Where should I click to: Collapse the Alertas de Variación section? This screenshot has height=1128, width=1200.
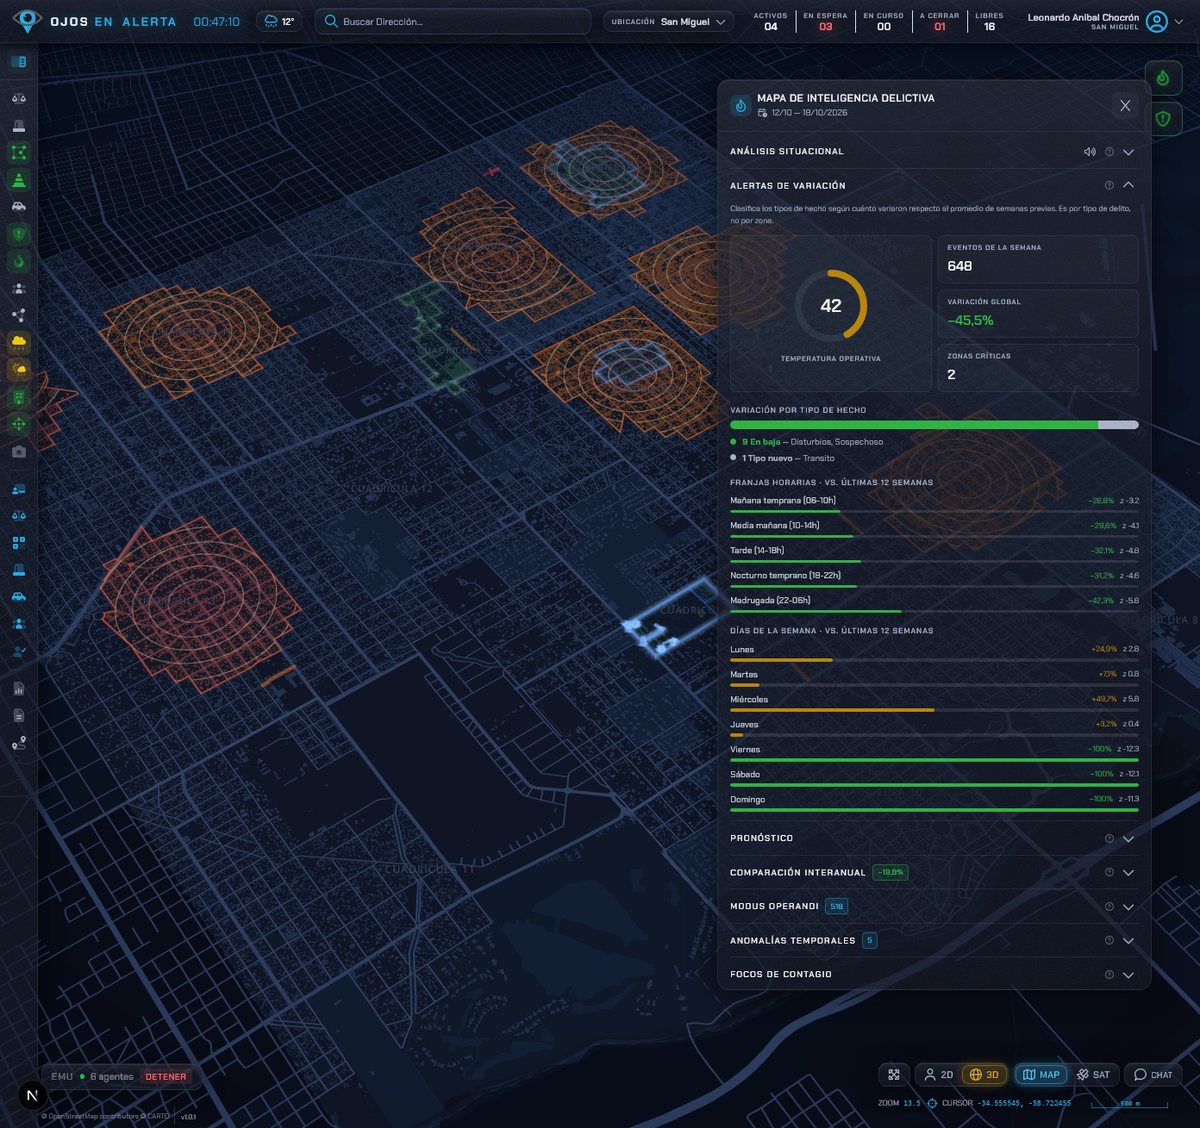click(x=1128, y=186)
